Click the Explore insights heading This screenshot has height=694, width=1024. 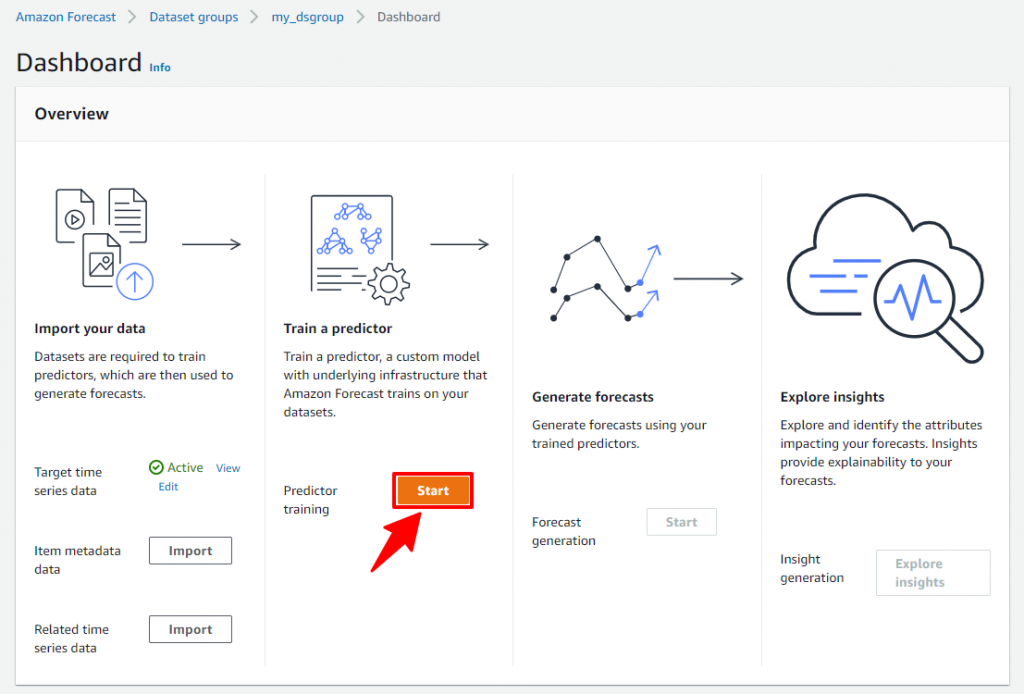pos(832,397)
